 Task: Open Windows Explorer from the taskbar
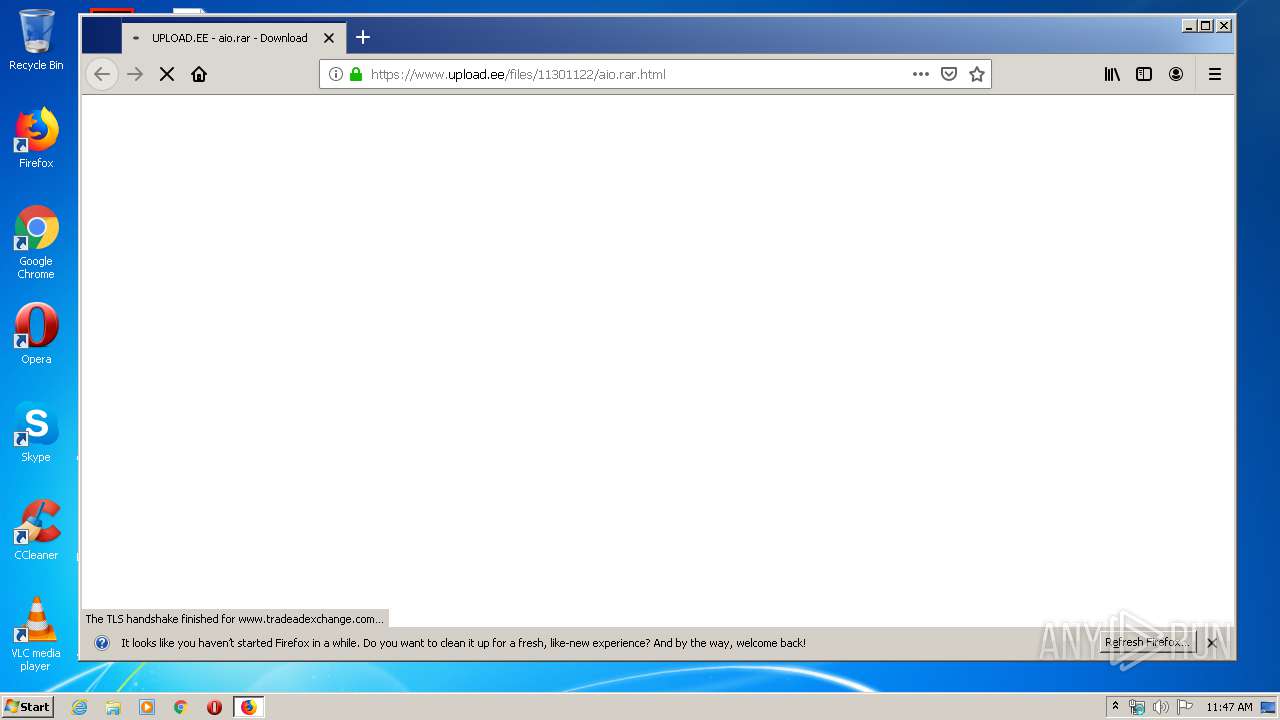click(x=113, y=707)
